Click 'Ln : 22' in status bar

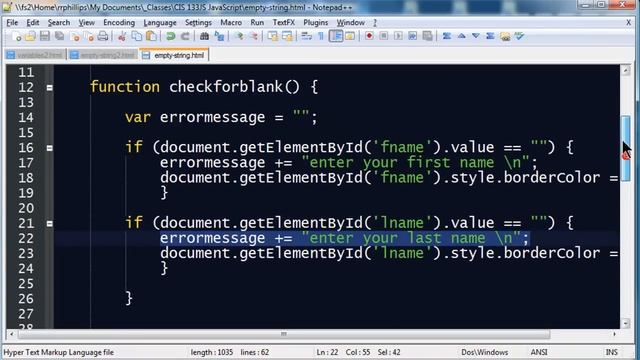(x=327, y=352)
